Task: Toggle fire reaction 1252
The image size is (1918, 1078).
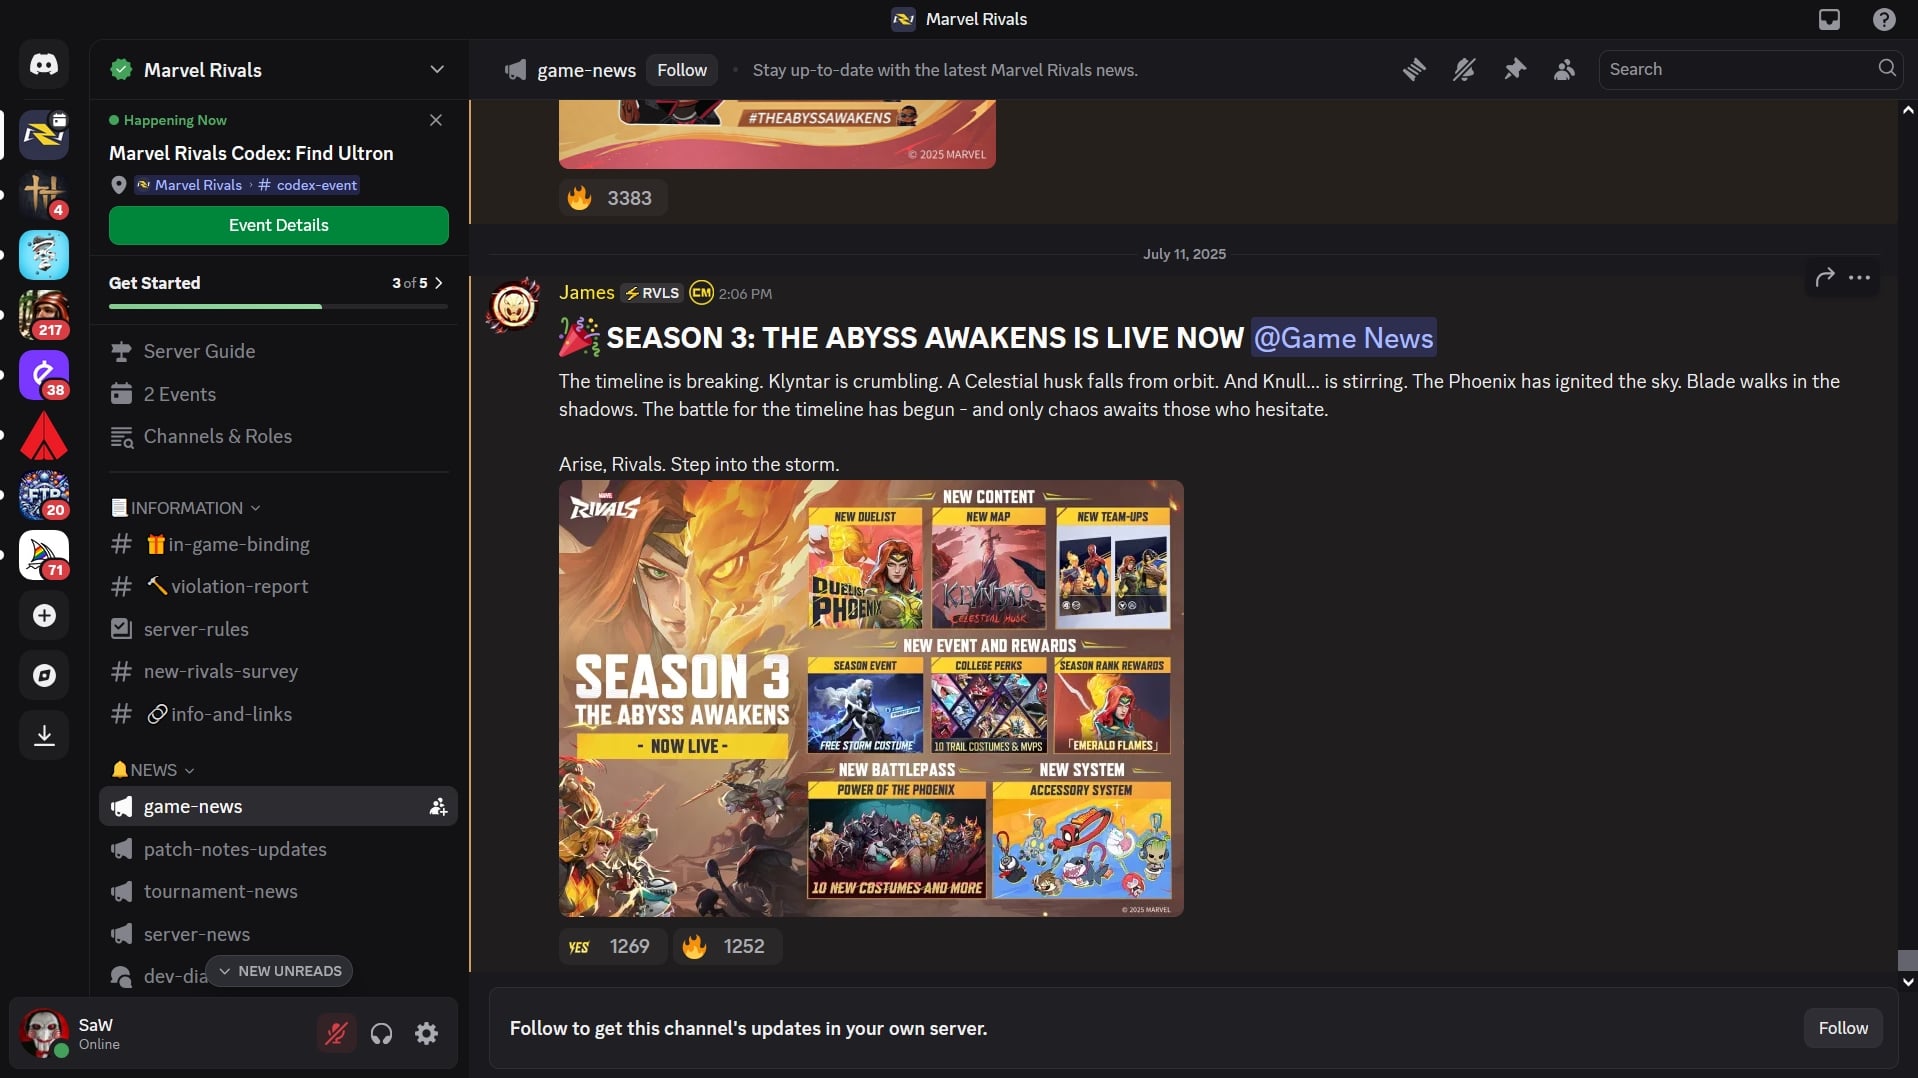Action: (727, 946)
